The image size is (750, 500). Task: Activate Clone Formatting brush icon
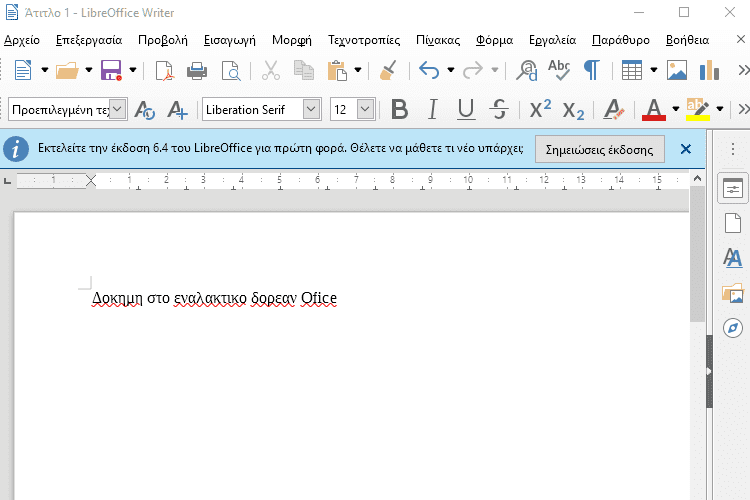[x=388, y=70]
